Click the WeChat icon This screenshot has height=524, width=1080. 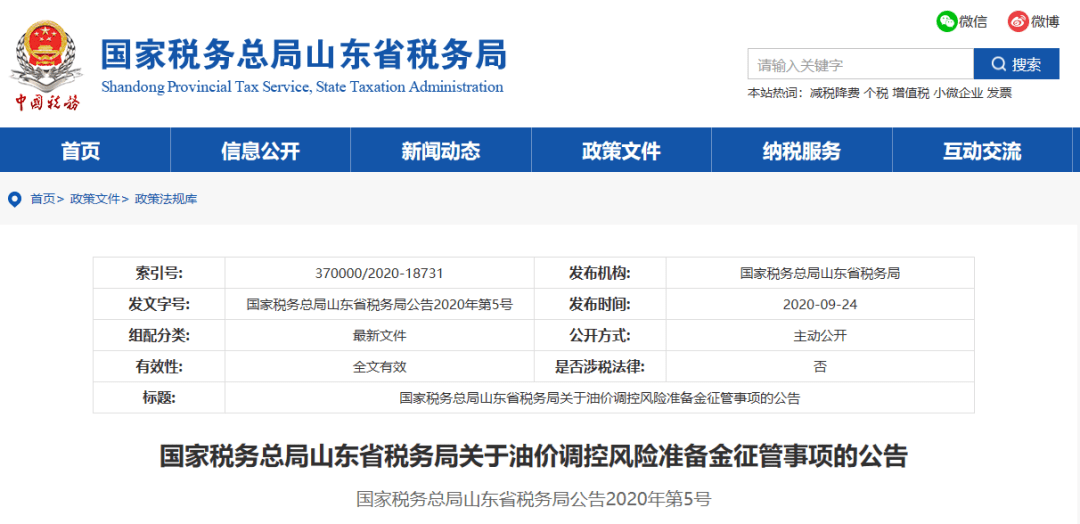click(x=946, y=21)
